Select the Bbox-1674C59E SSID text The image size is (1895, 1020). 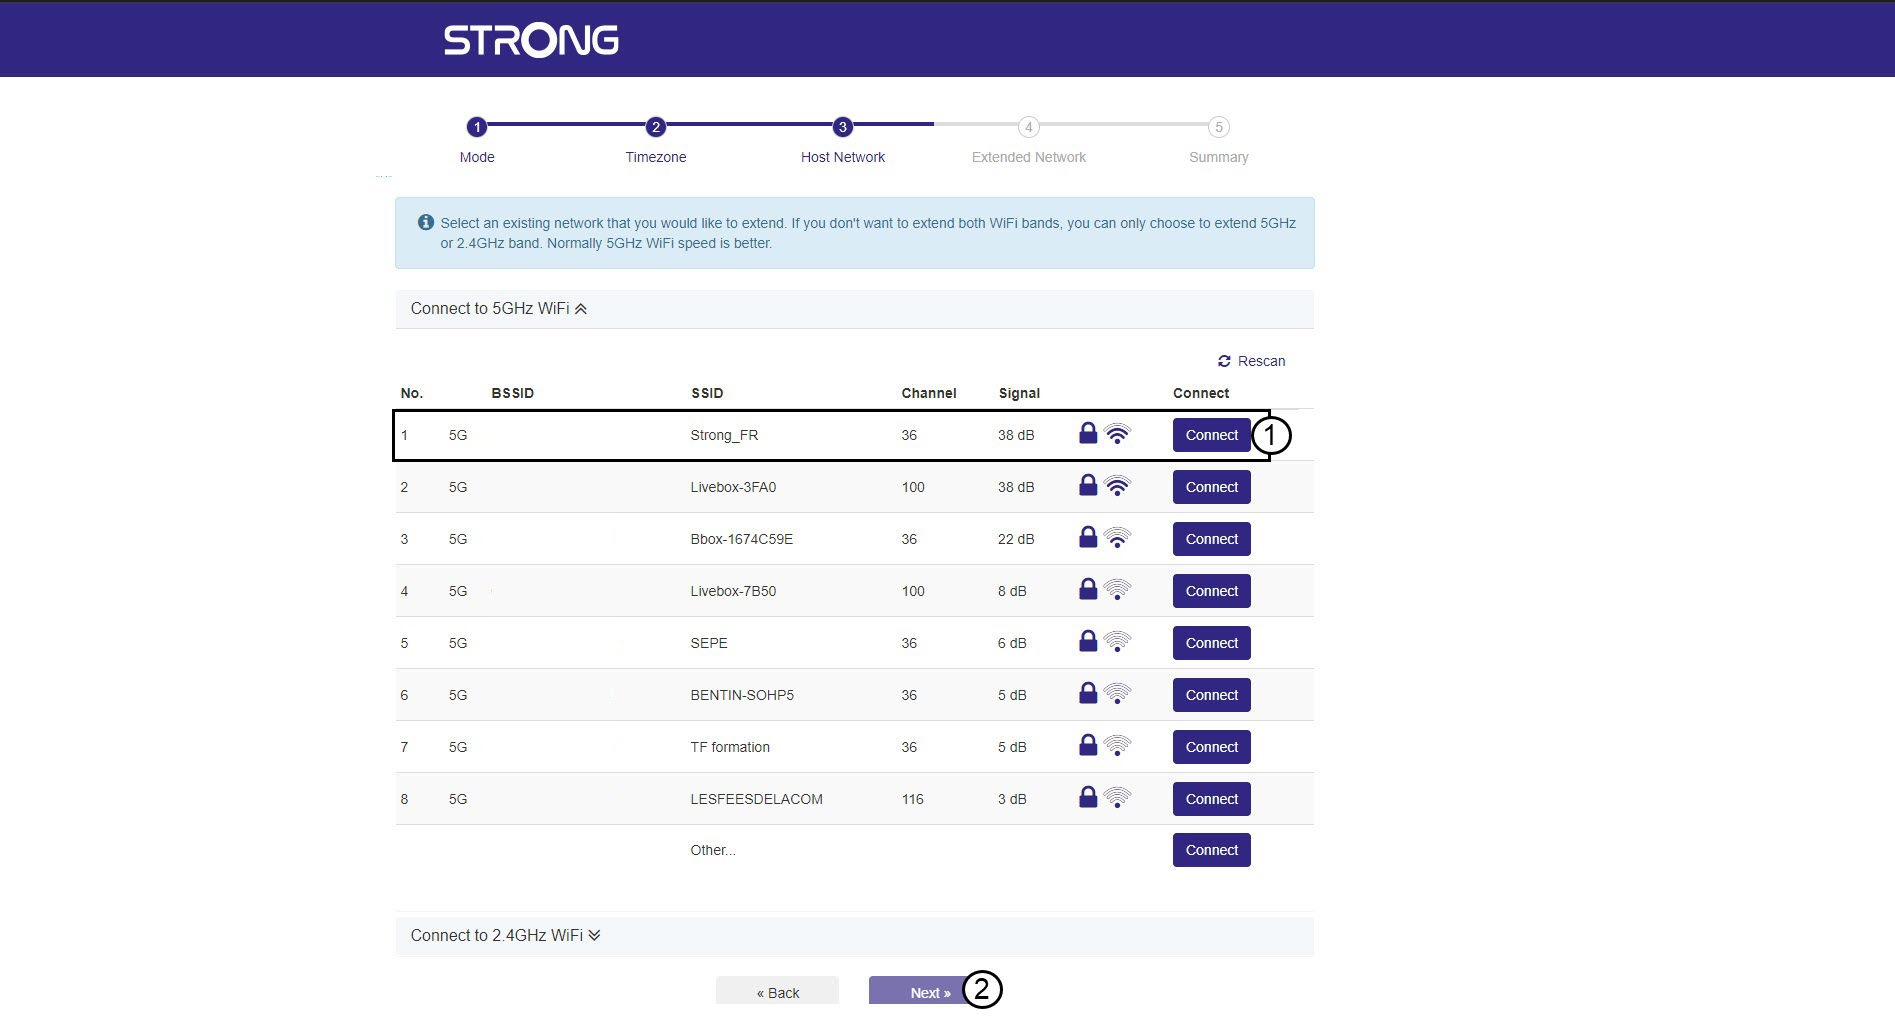(741, 539)
